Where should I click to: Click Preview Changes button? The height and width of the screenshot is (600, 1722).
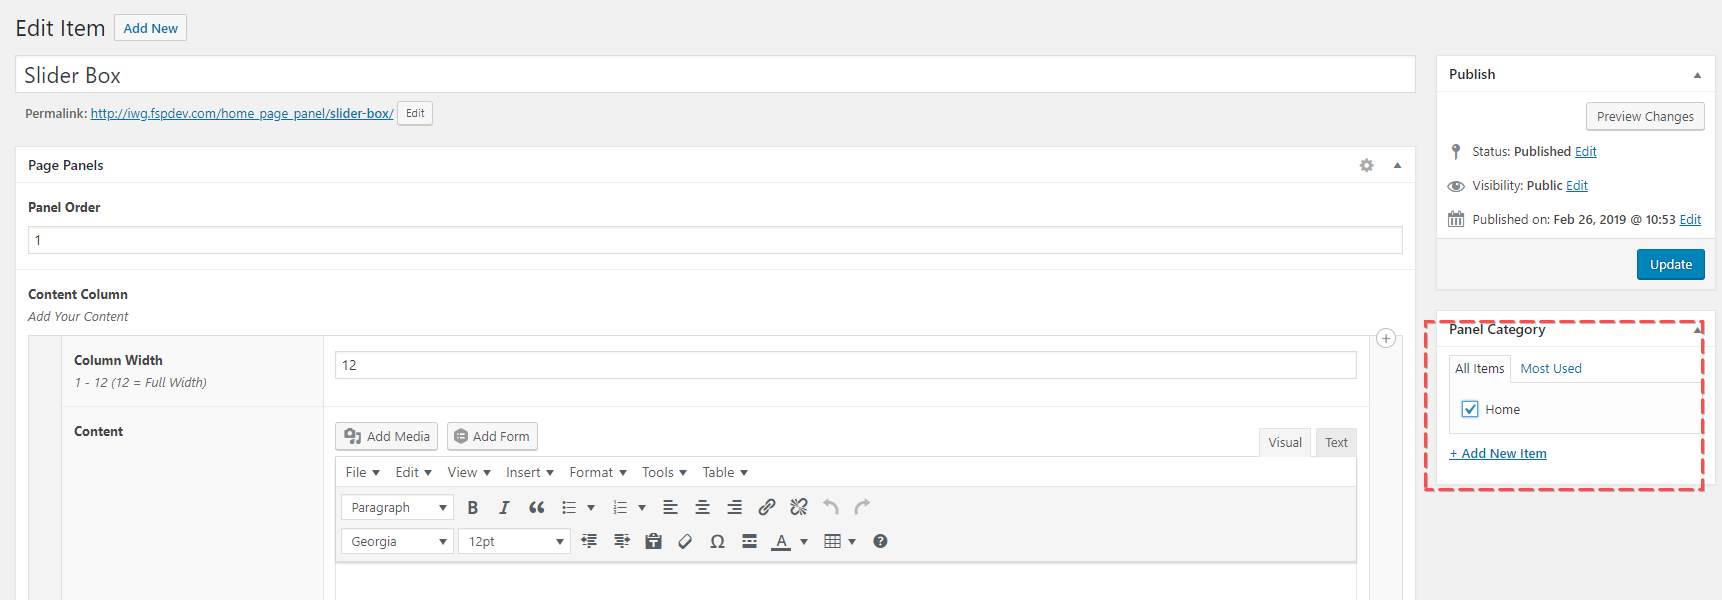click(1645, 116)
